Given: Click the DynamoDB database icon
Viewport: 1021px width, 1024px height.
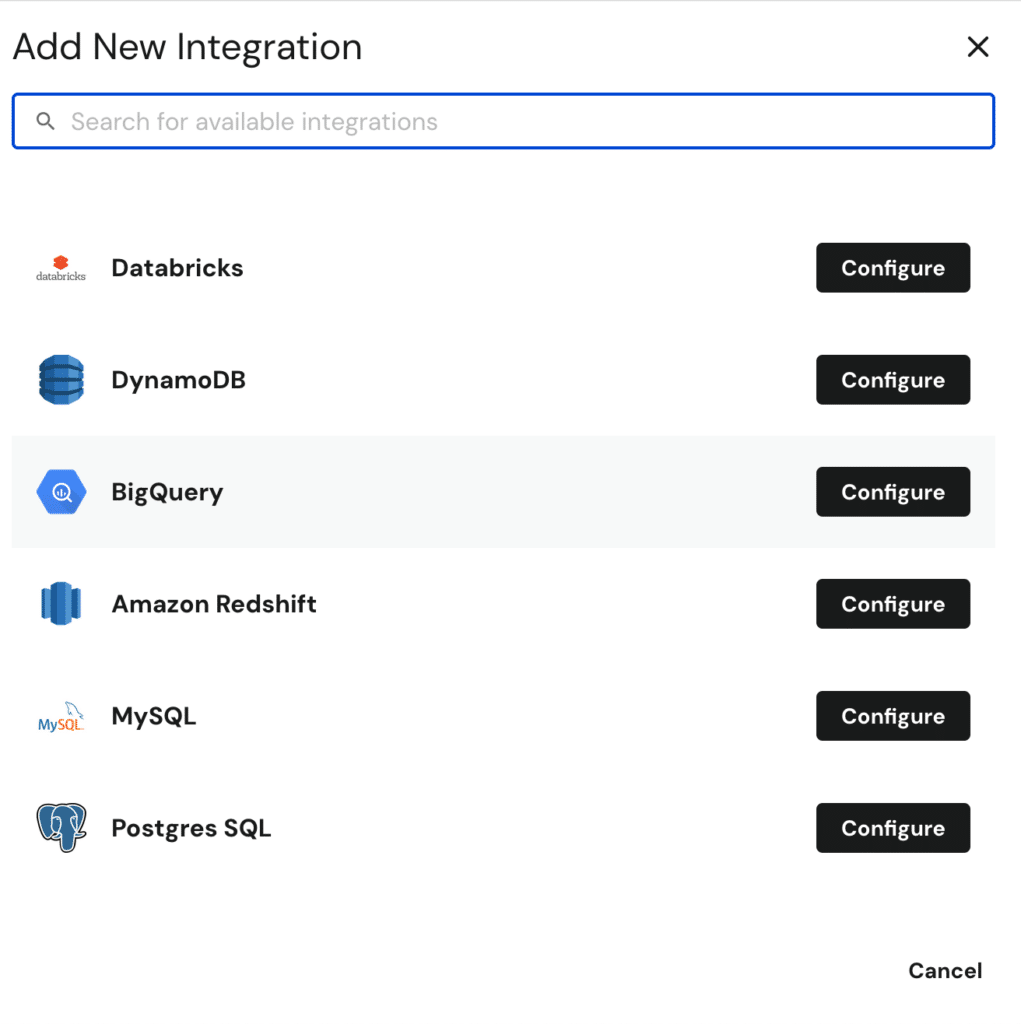Looking at the screenshot, I should [x=61, y=379].
